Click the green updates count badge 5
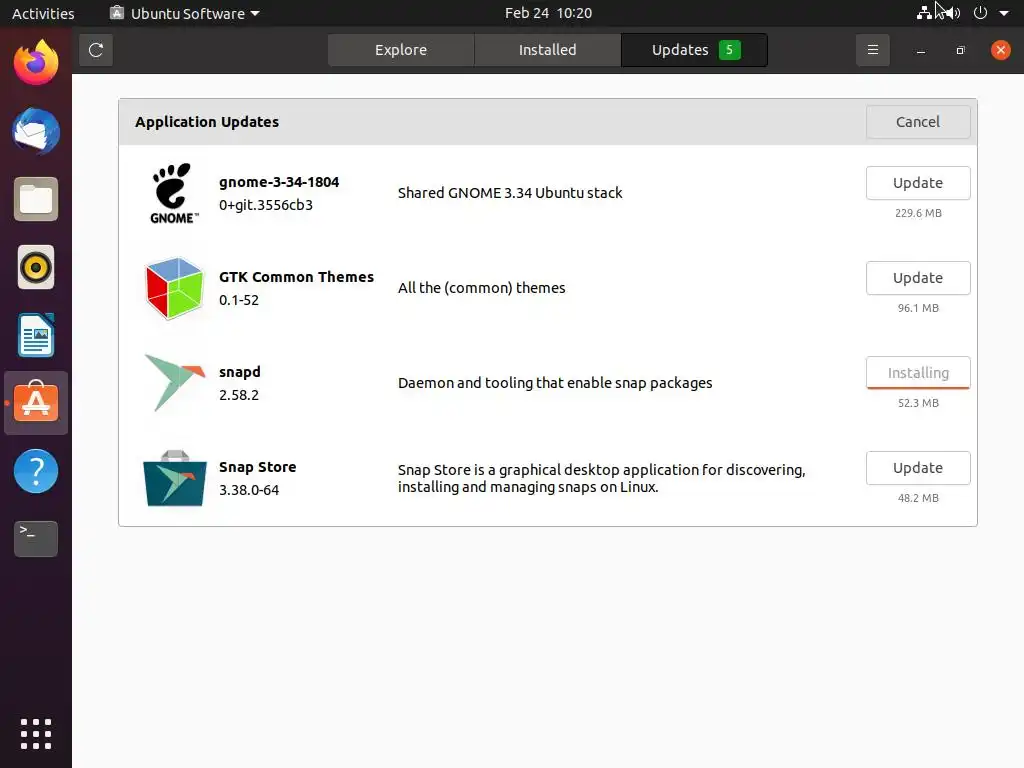 (729, 50)
